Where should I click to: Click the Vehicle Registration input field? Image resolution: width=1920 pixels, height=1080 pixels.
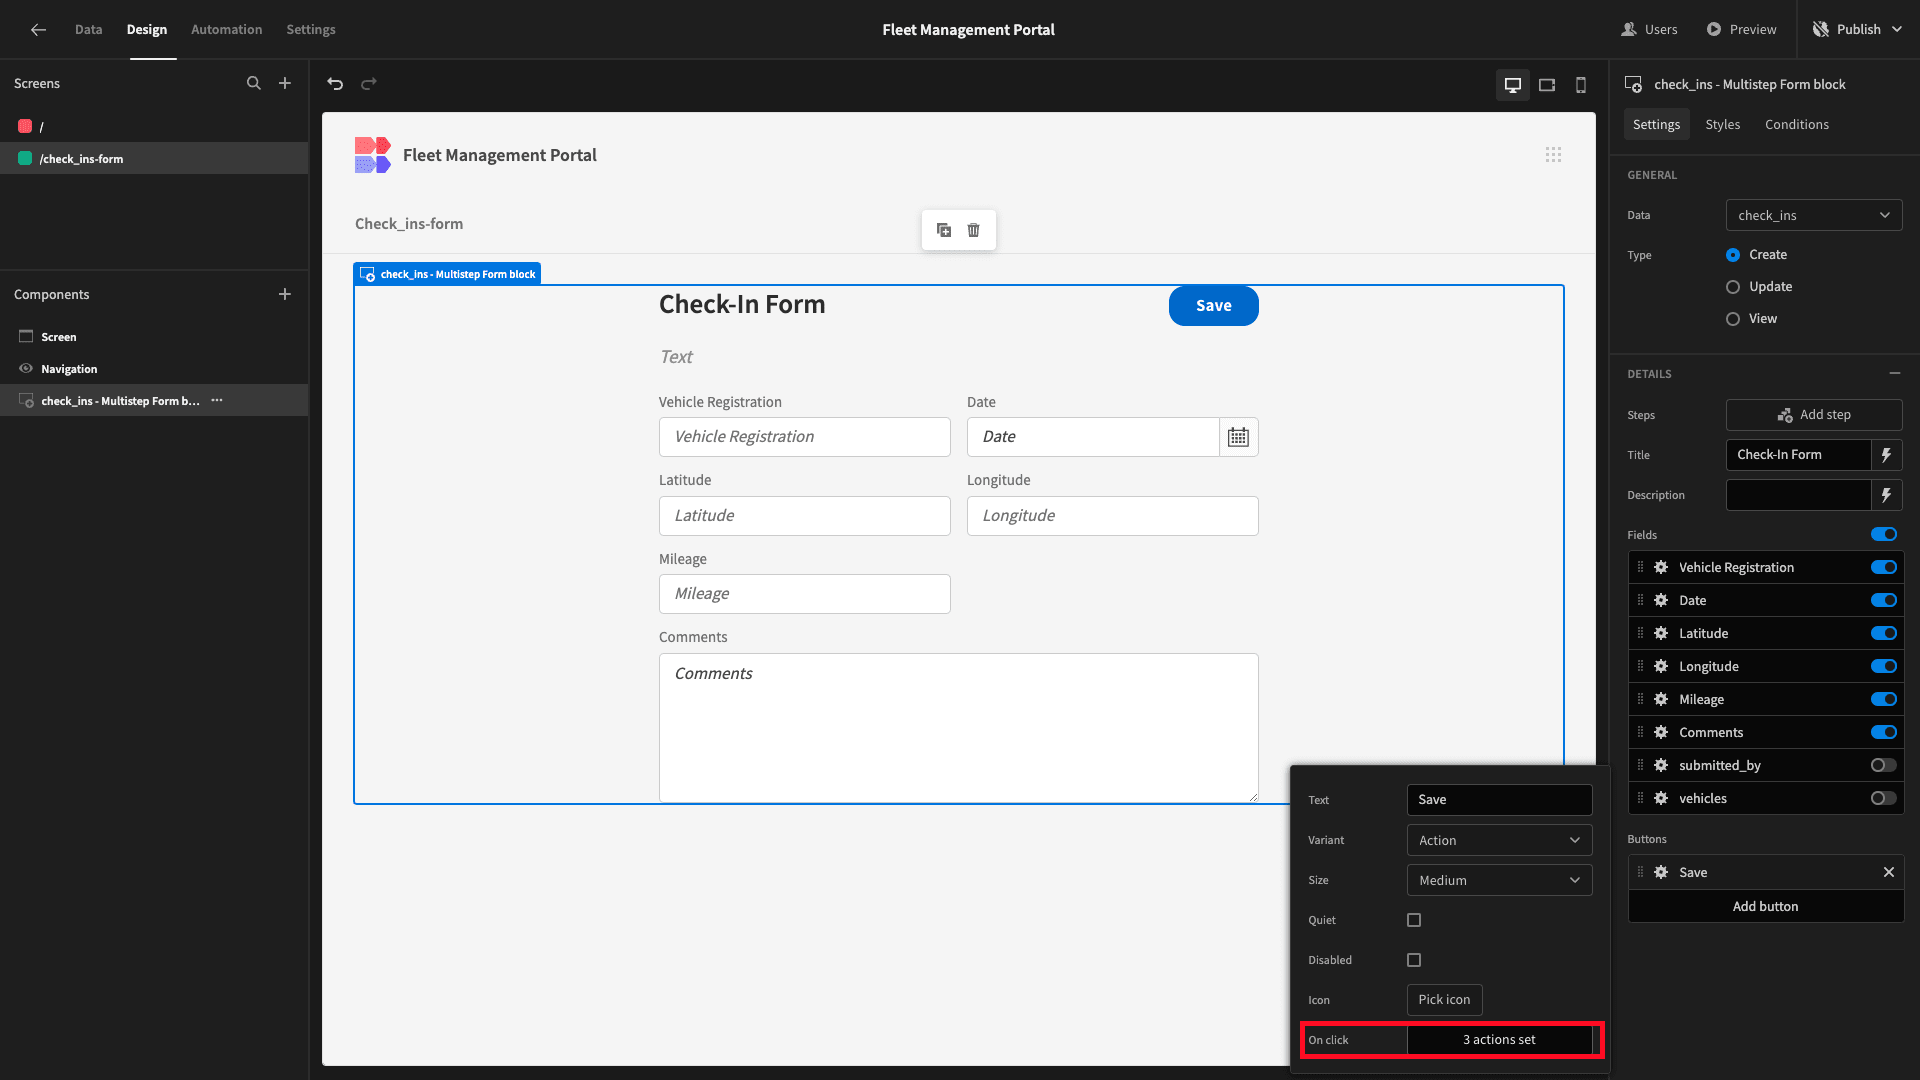coord(805,437)
